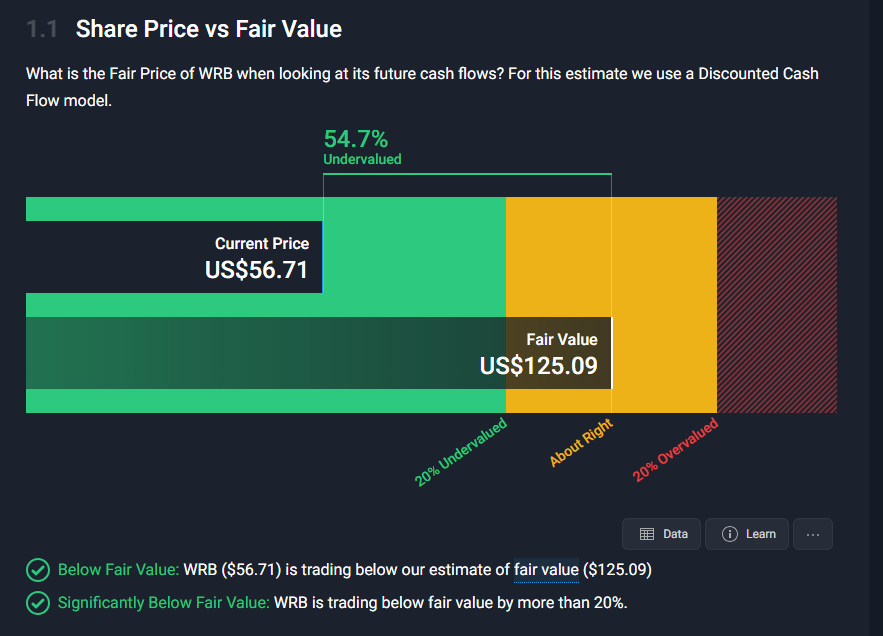883x636 pixels.
Task: Click the Significantly Below Fair Value text
Action: pyautogui.click(x=163, y=603)
